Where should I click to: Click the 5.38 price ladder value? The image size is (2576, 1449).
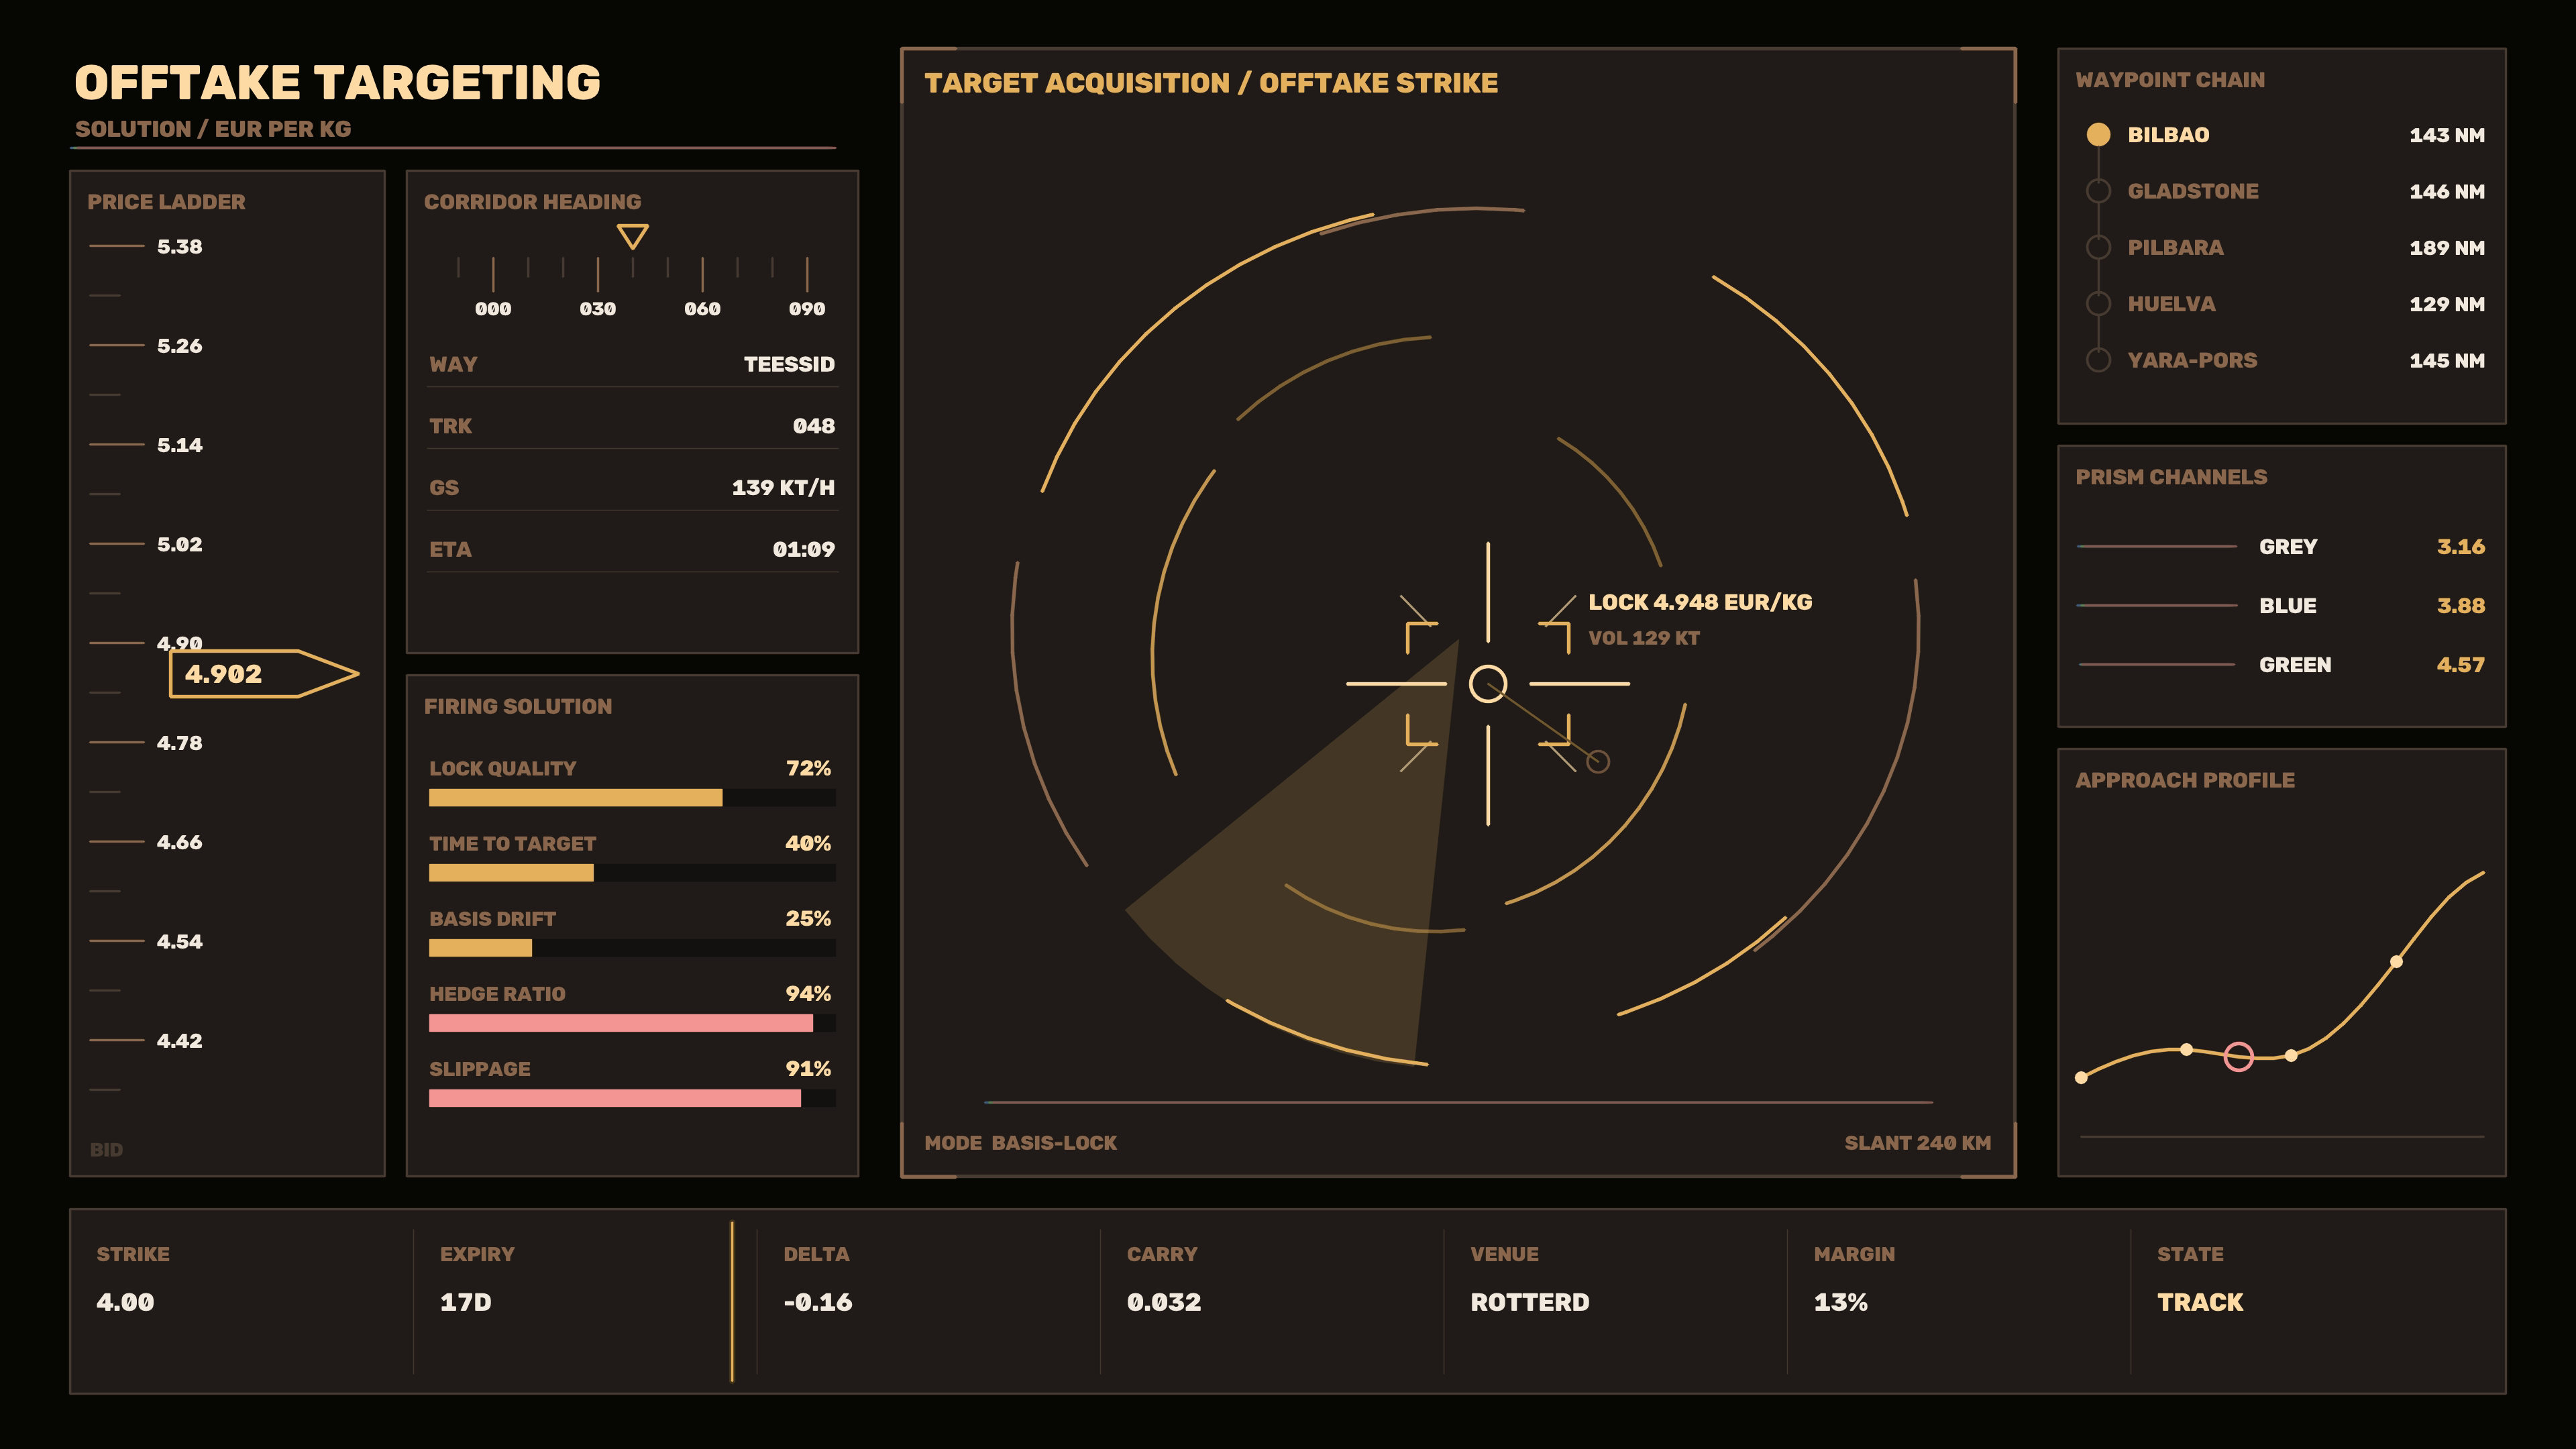180,247
